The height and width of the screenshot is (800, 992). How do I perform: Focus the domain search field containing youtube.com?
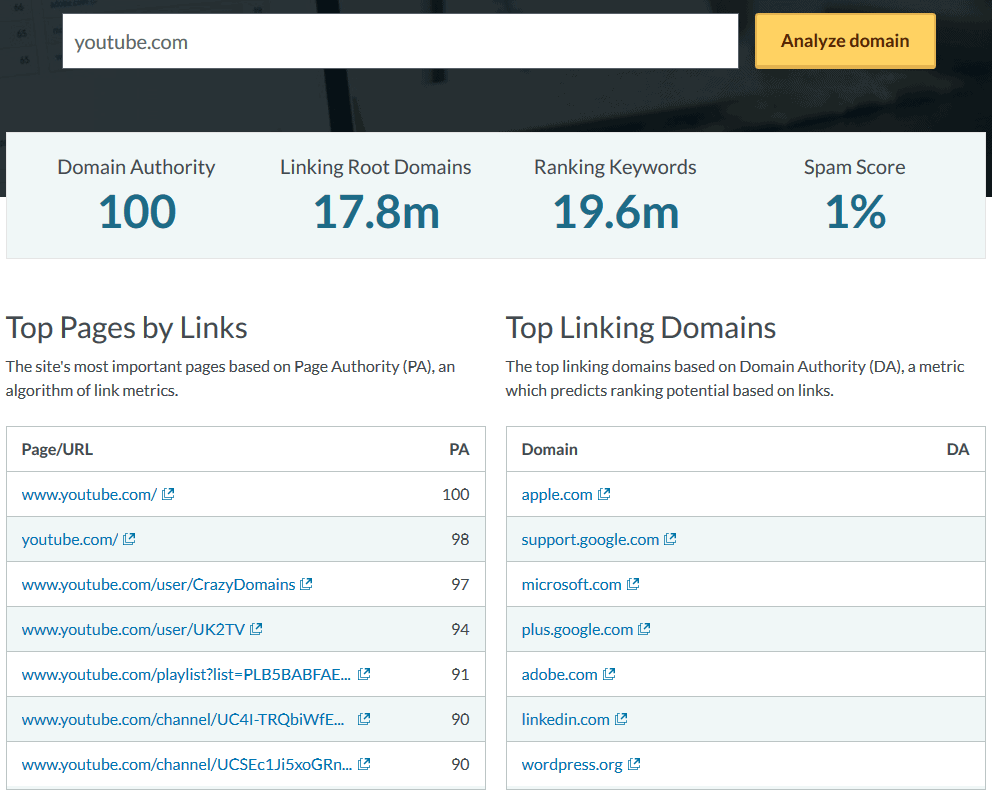coord(400,41)
